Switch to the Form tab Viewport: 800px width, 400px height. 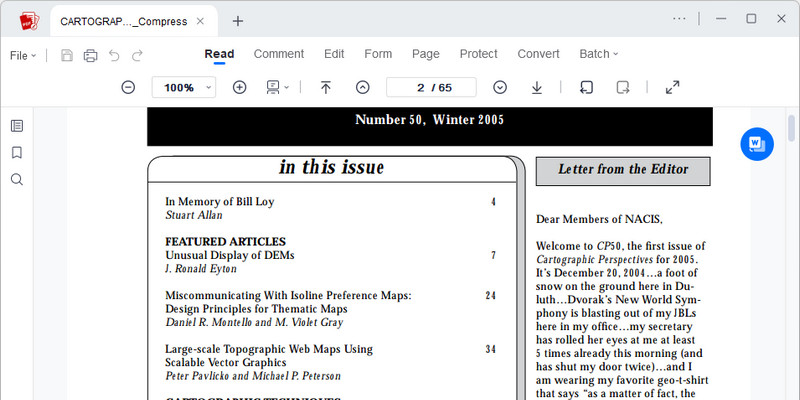click(x=378, y=54)
